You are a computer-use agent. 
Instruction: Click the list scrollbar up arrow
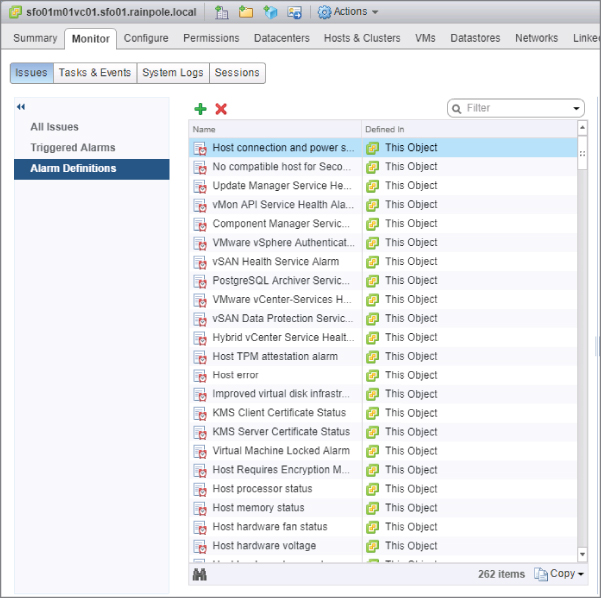pos(583,128)
